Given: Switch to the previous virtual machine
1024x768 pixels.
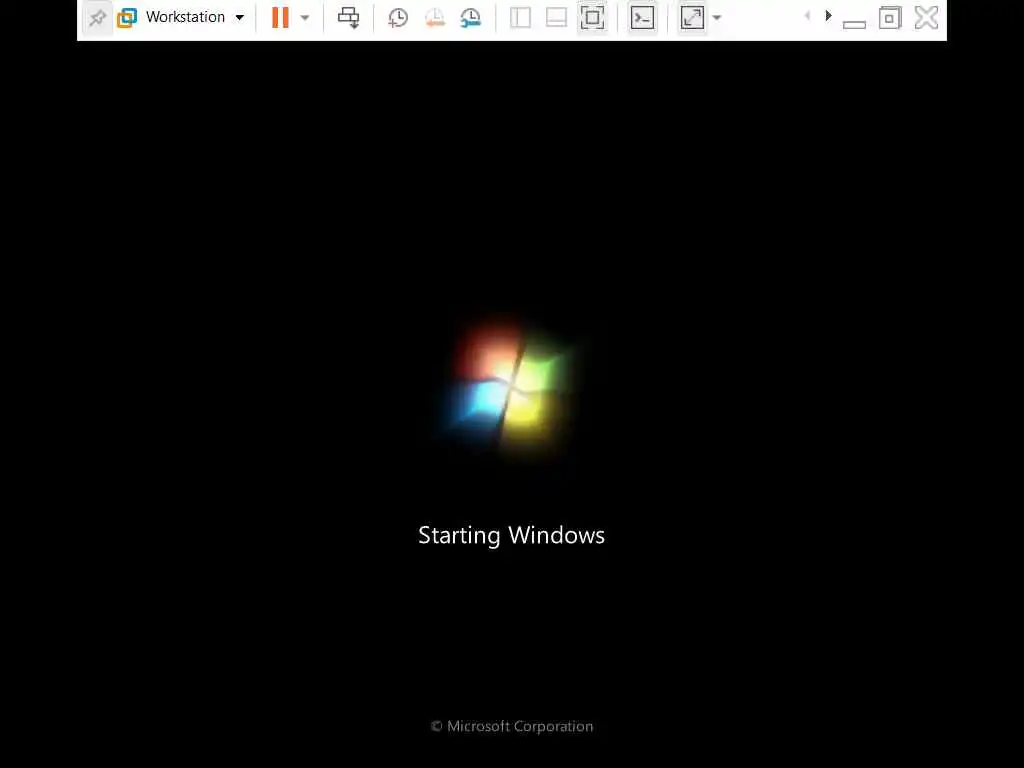Looking at the screenshot, I should click(x=808, y=16).
